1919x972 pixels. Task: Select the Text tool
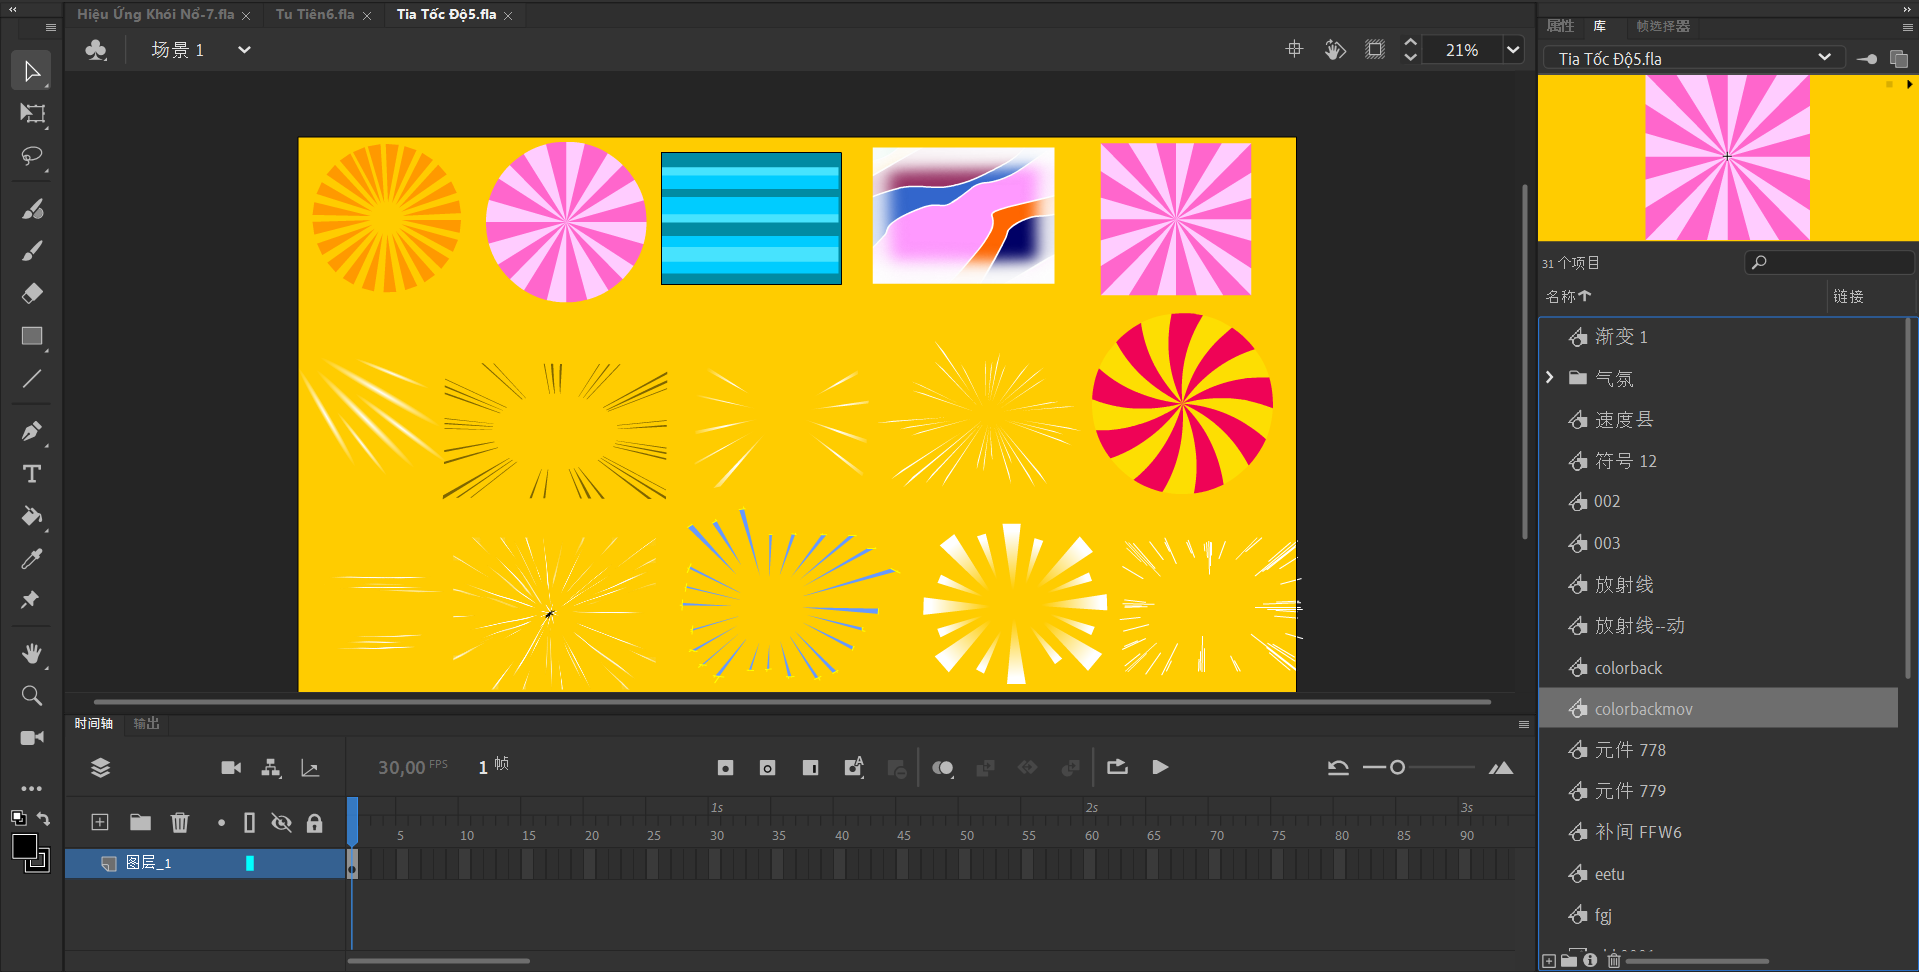32,474
